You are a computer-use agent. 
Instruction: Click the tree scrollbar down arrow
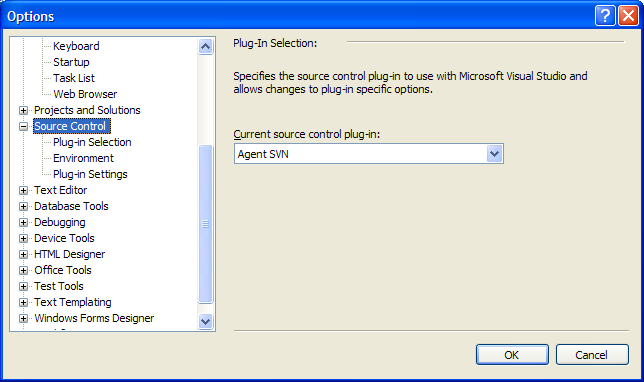tap(205, 321)
